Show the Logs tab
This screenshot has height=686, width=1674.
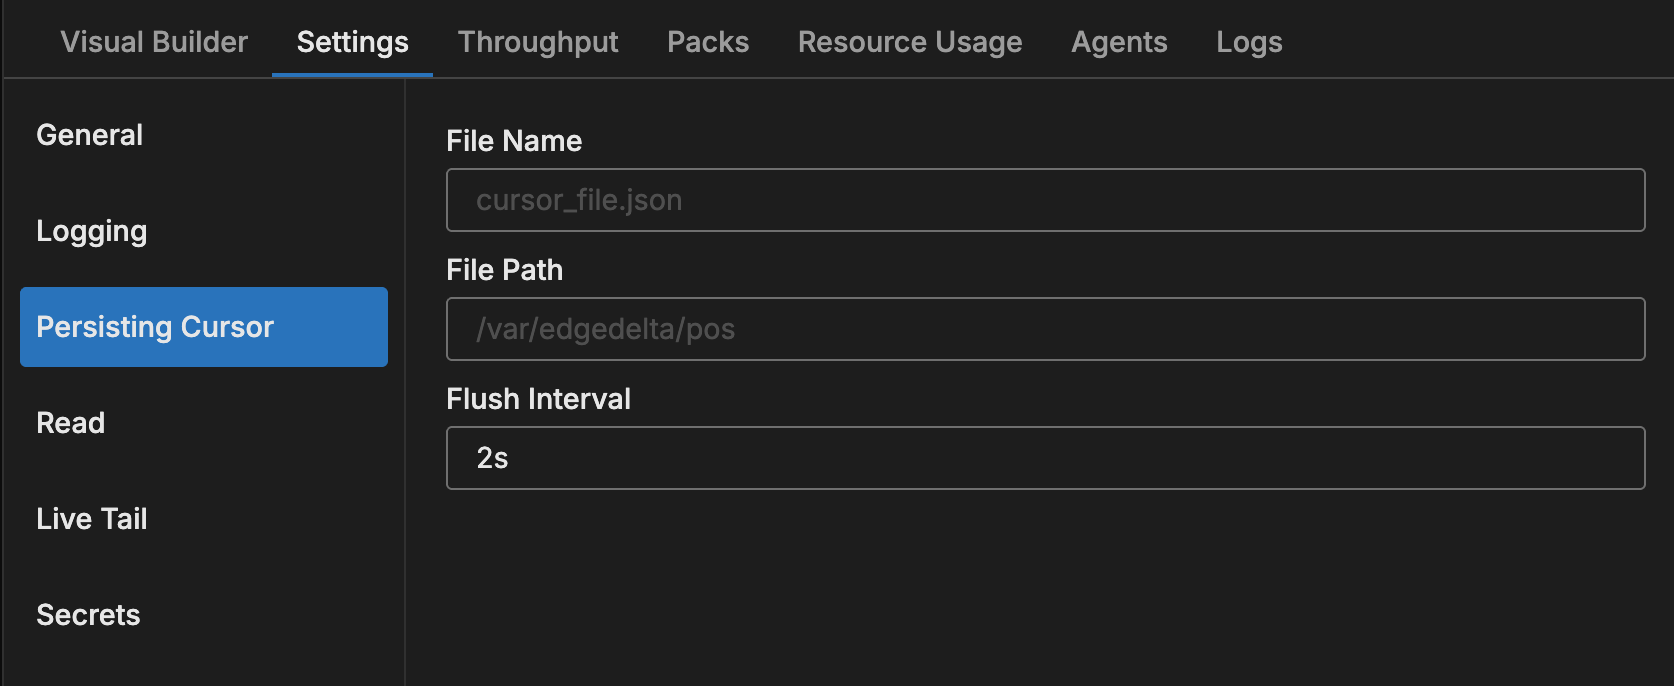(1249, 42)
